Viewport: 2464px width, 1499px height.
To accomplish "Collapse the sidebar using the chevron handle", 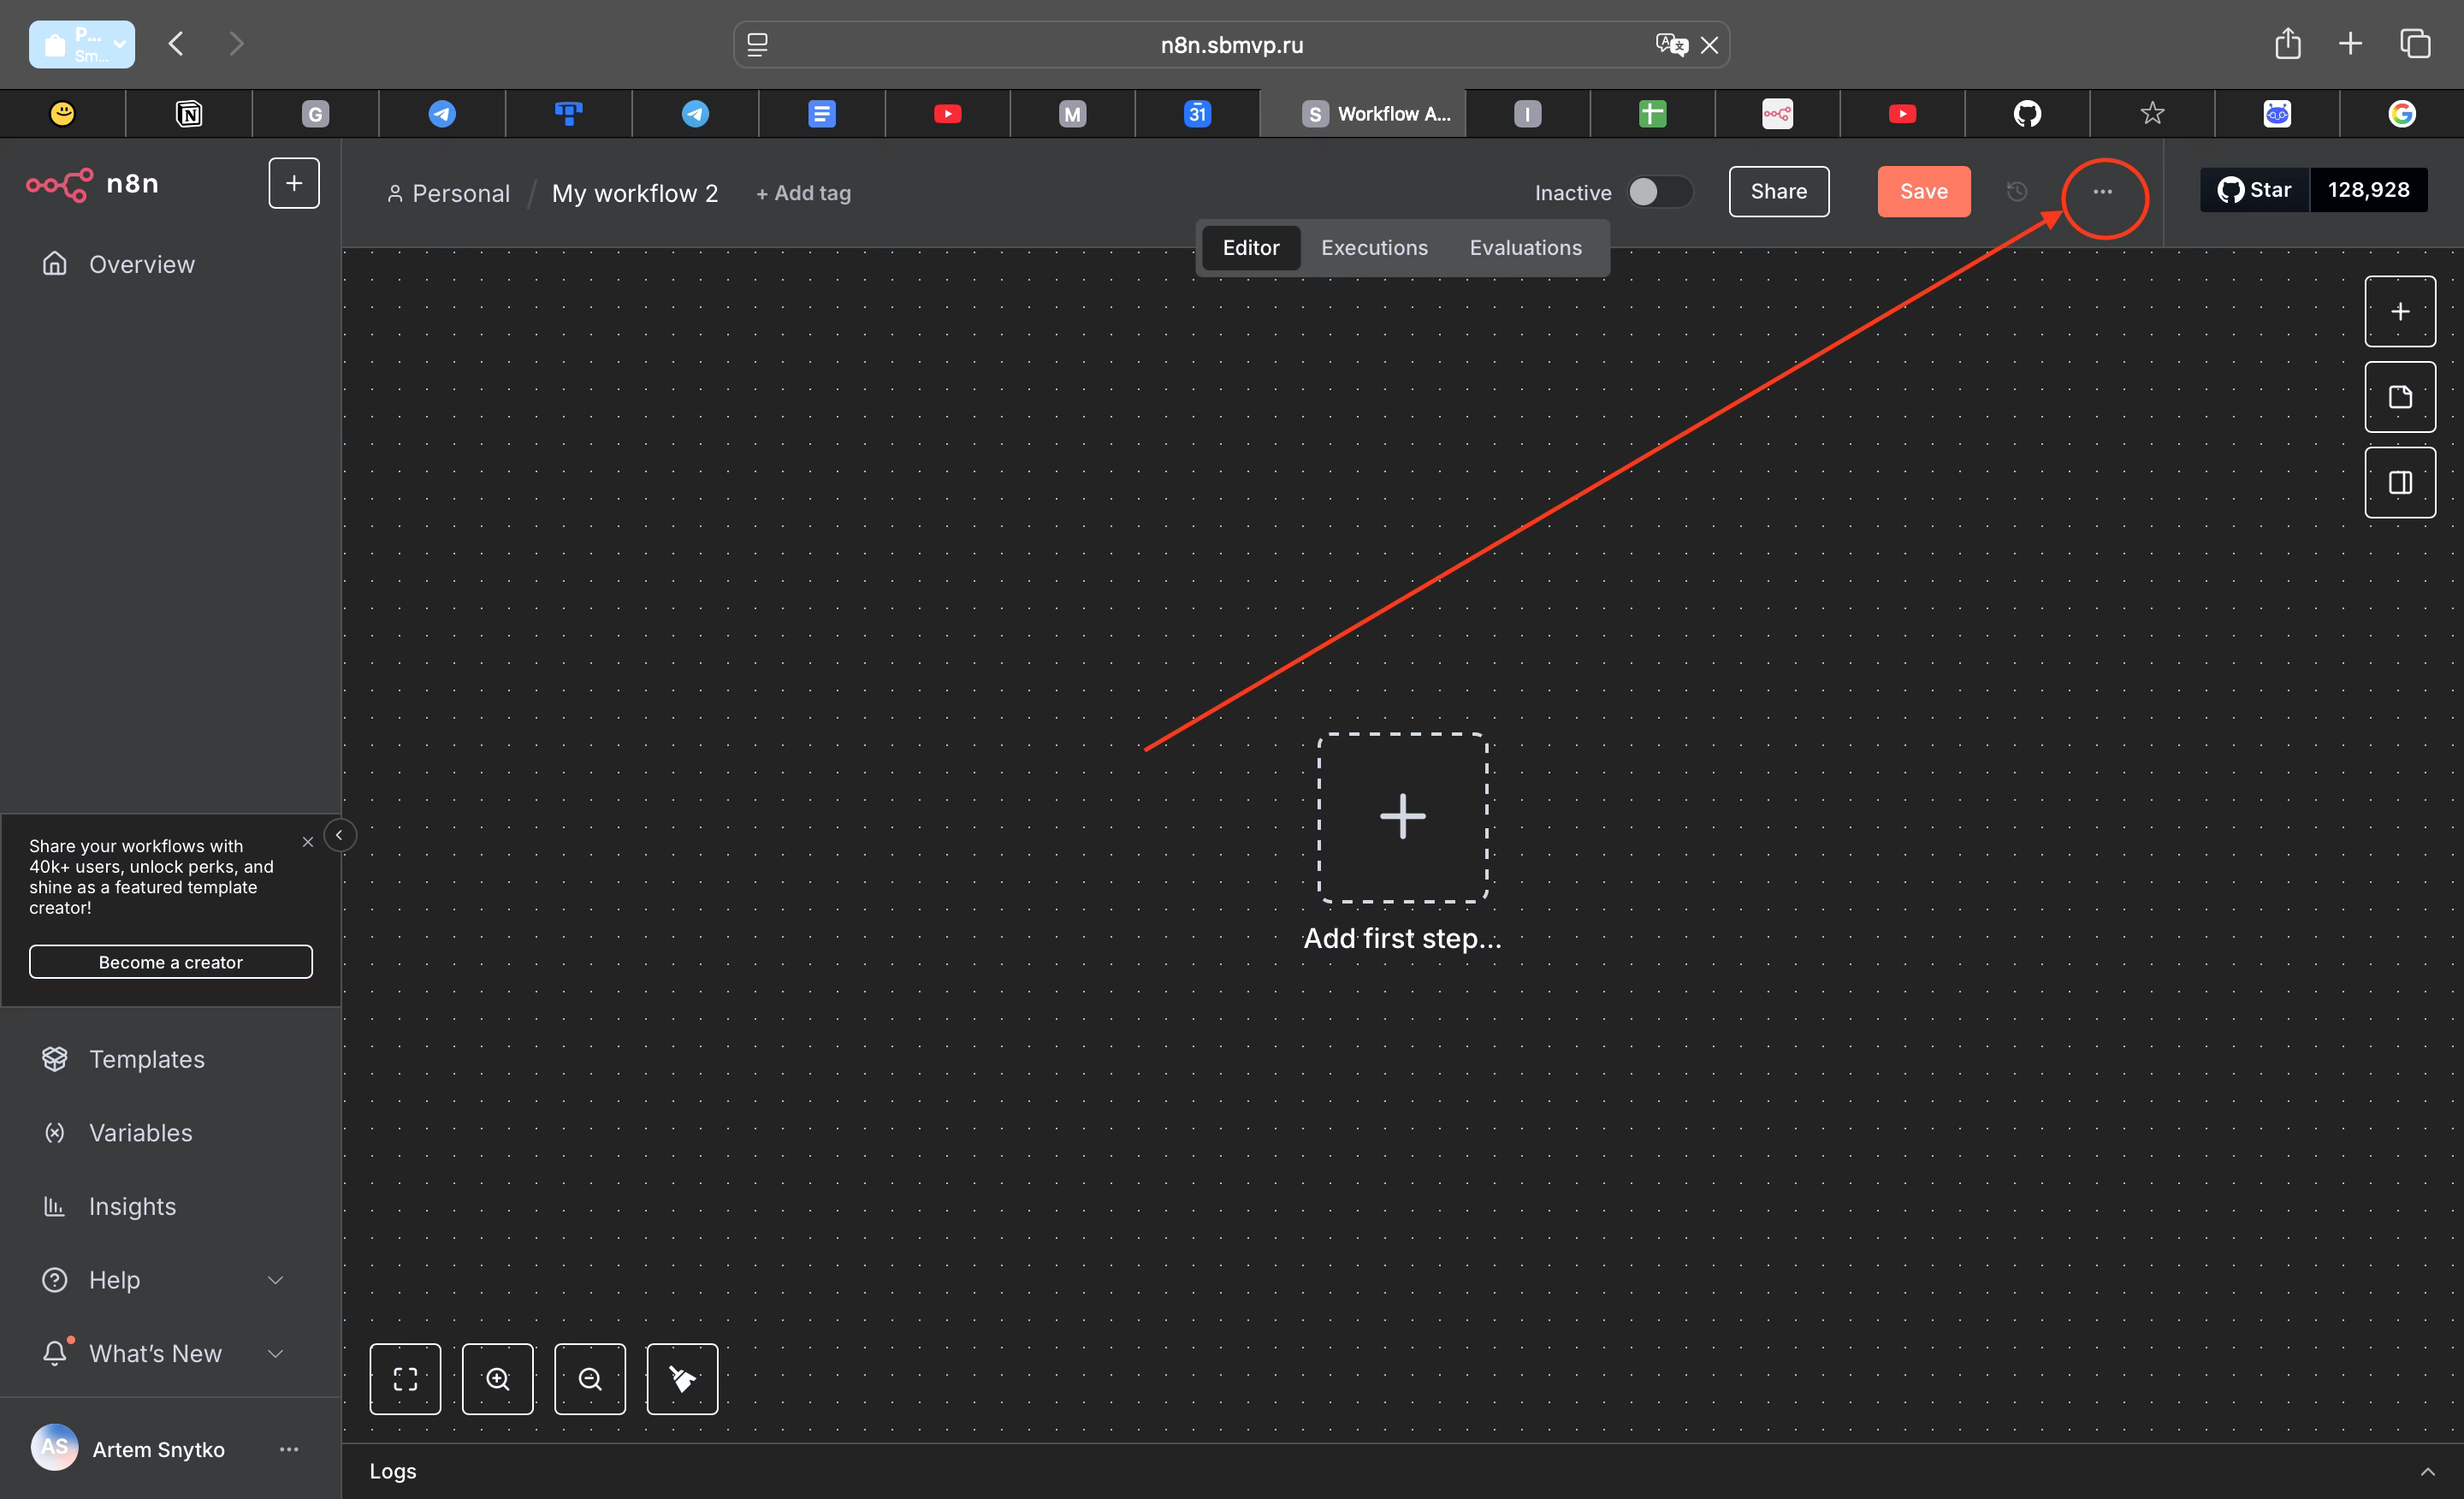I will point(339,835).
